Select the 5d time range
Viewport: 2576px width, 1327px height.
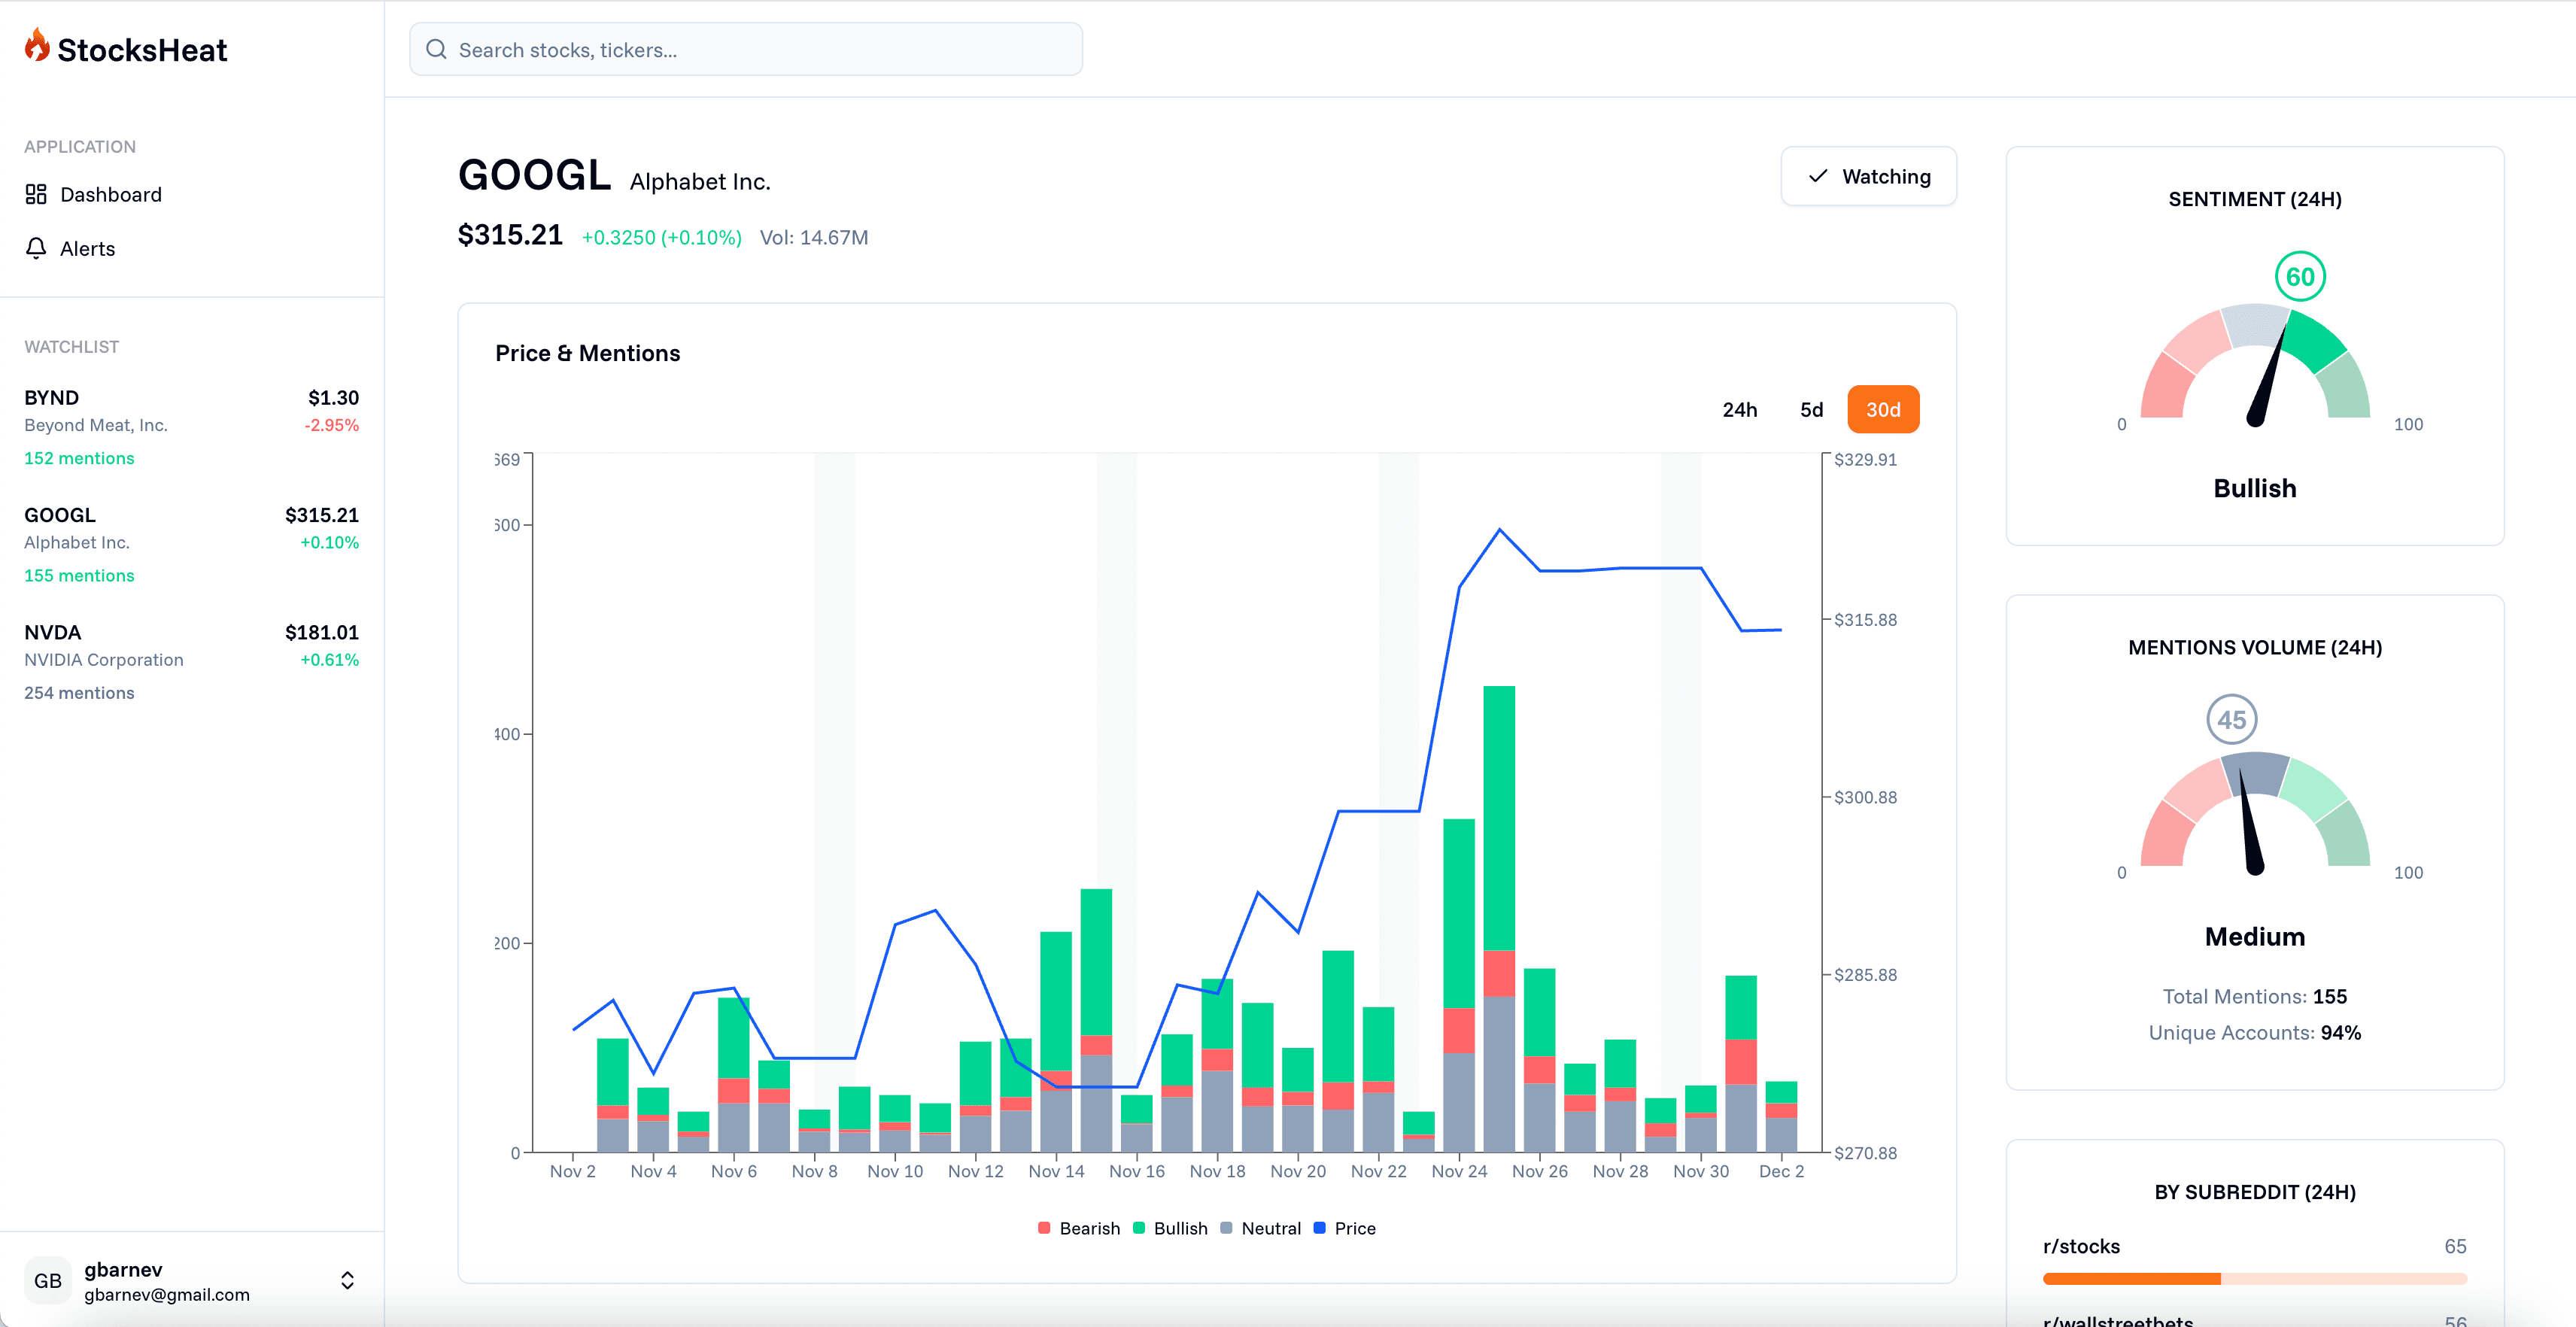pyautogui.click(x=1811, y=409)
